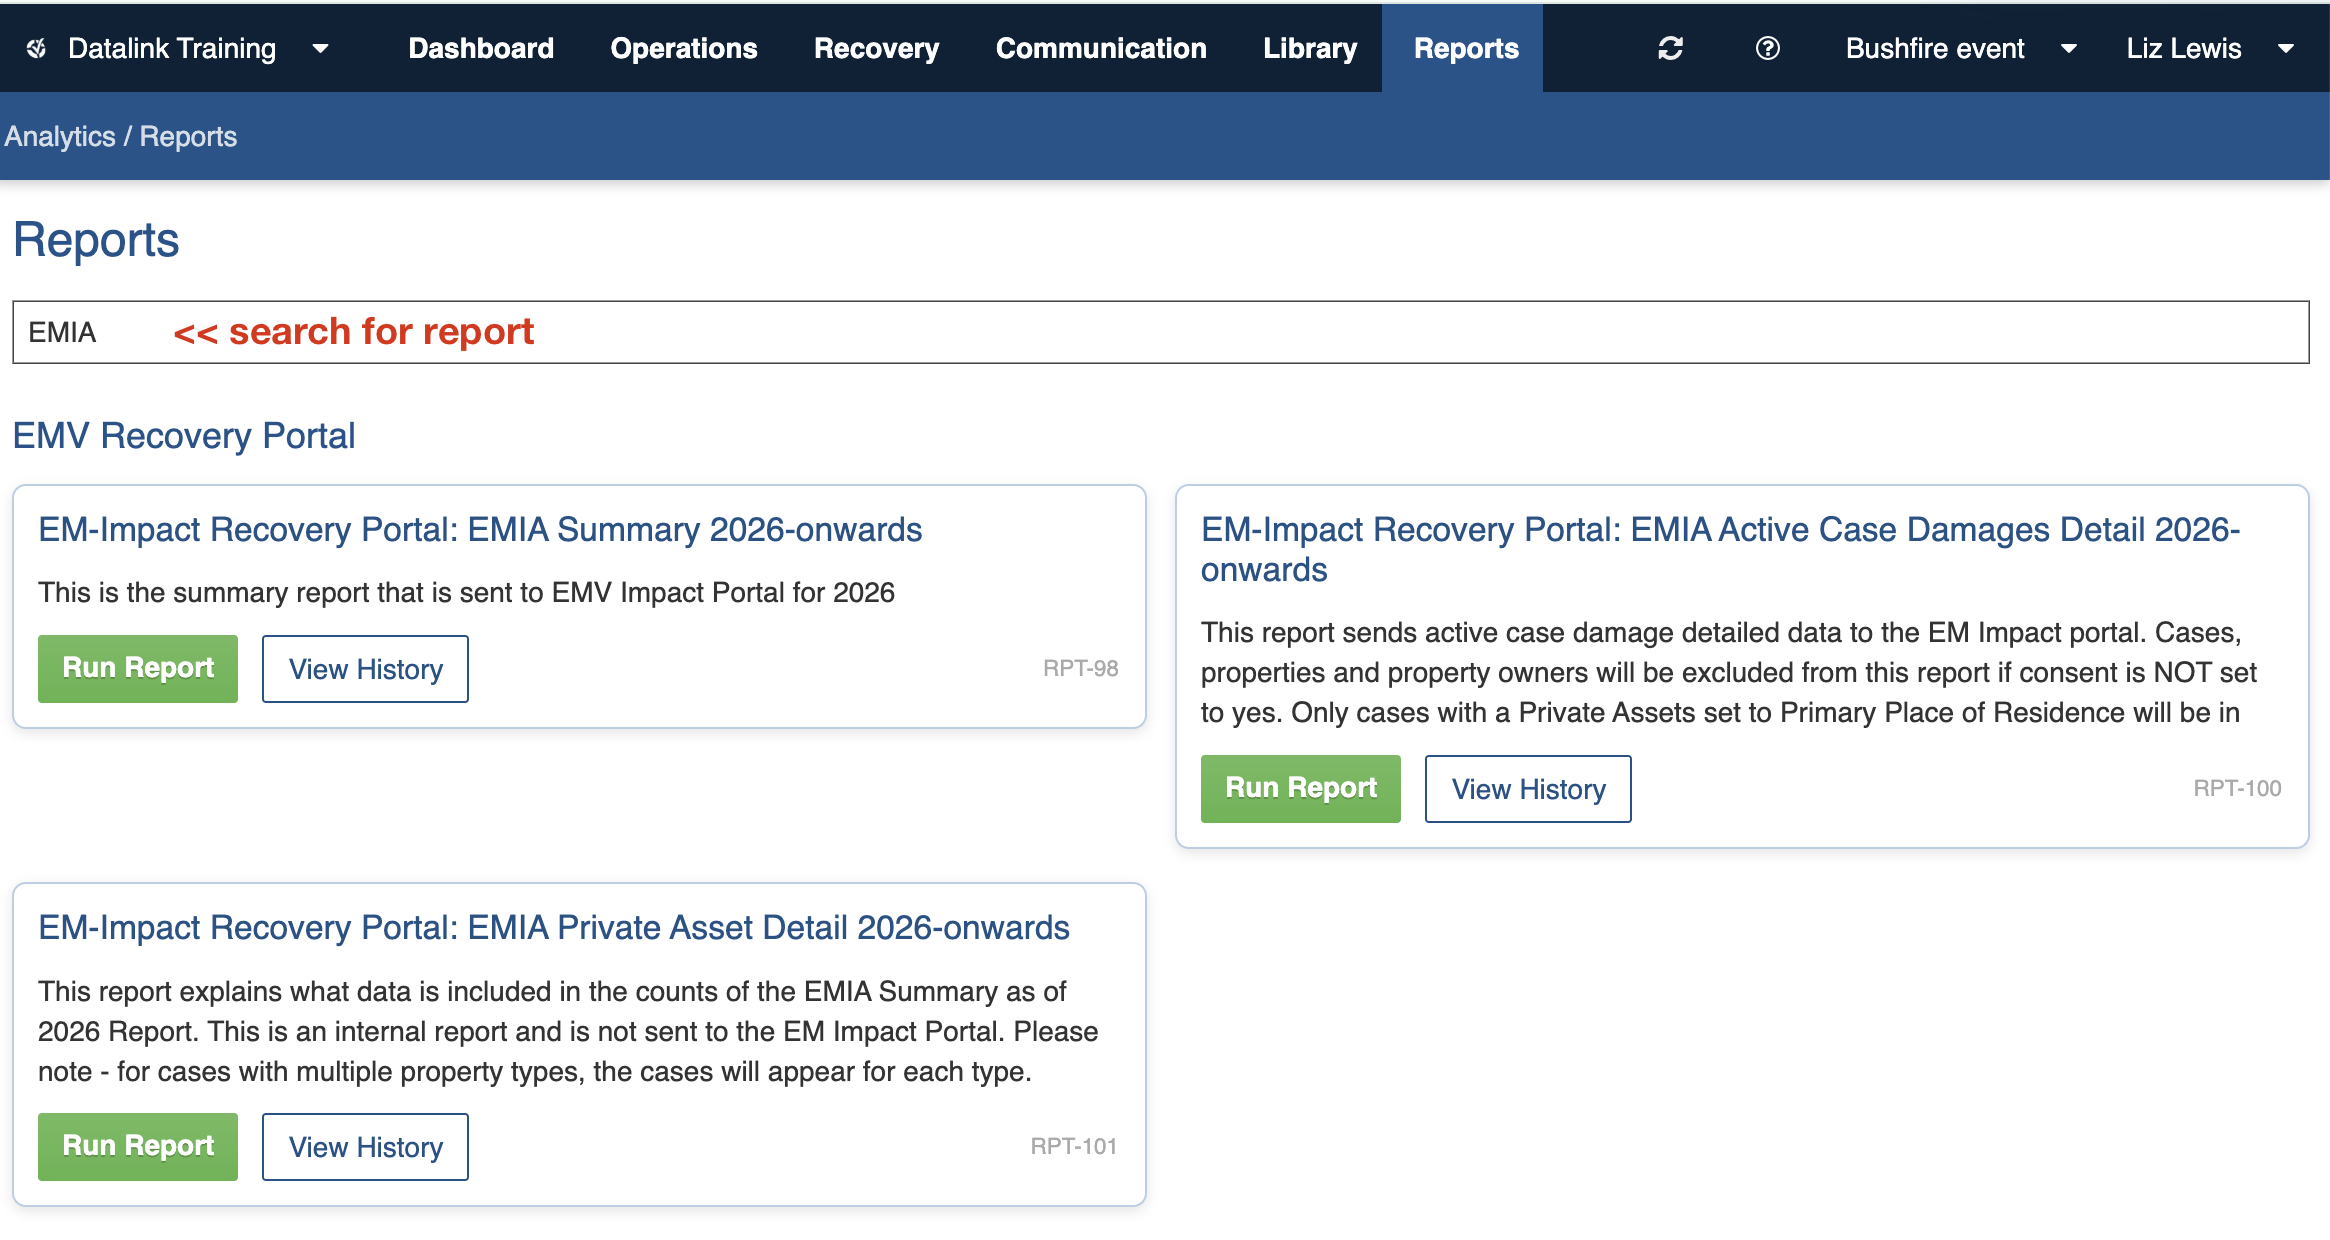2330x1240 pixels.
Task: Open the help question mark icon
Action: pyautogui.click(x=1767, y=48)
